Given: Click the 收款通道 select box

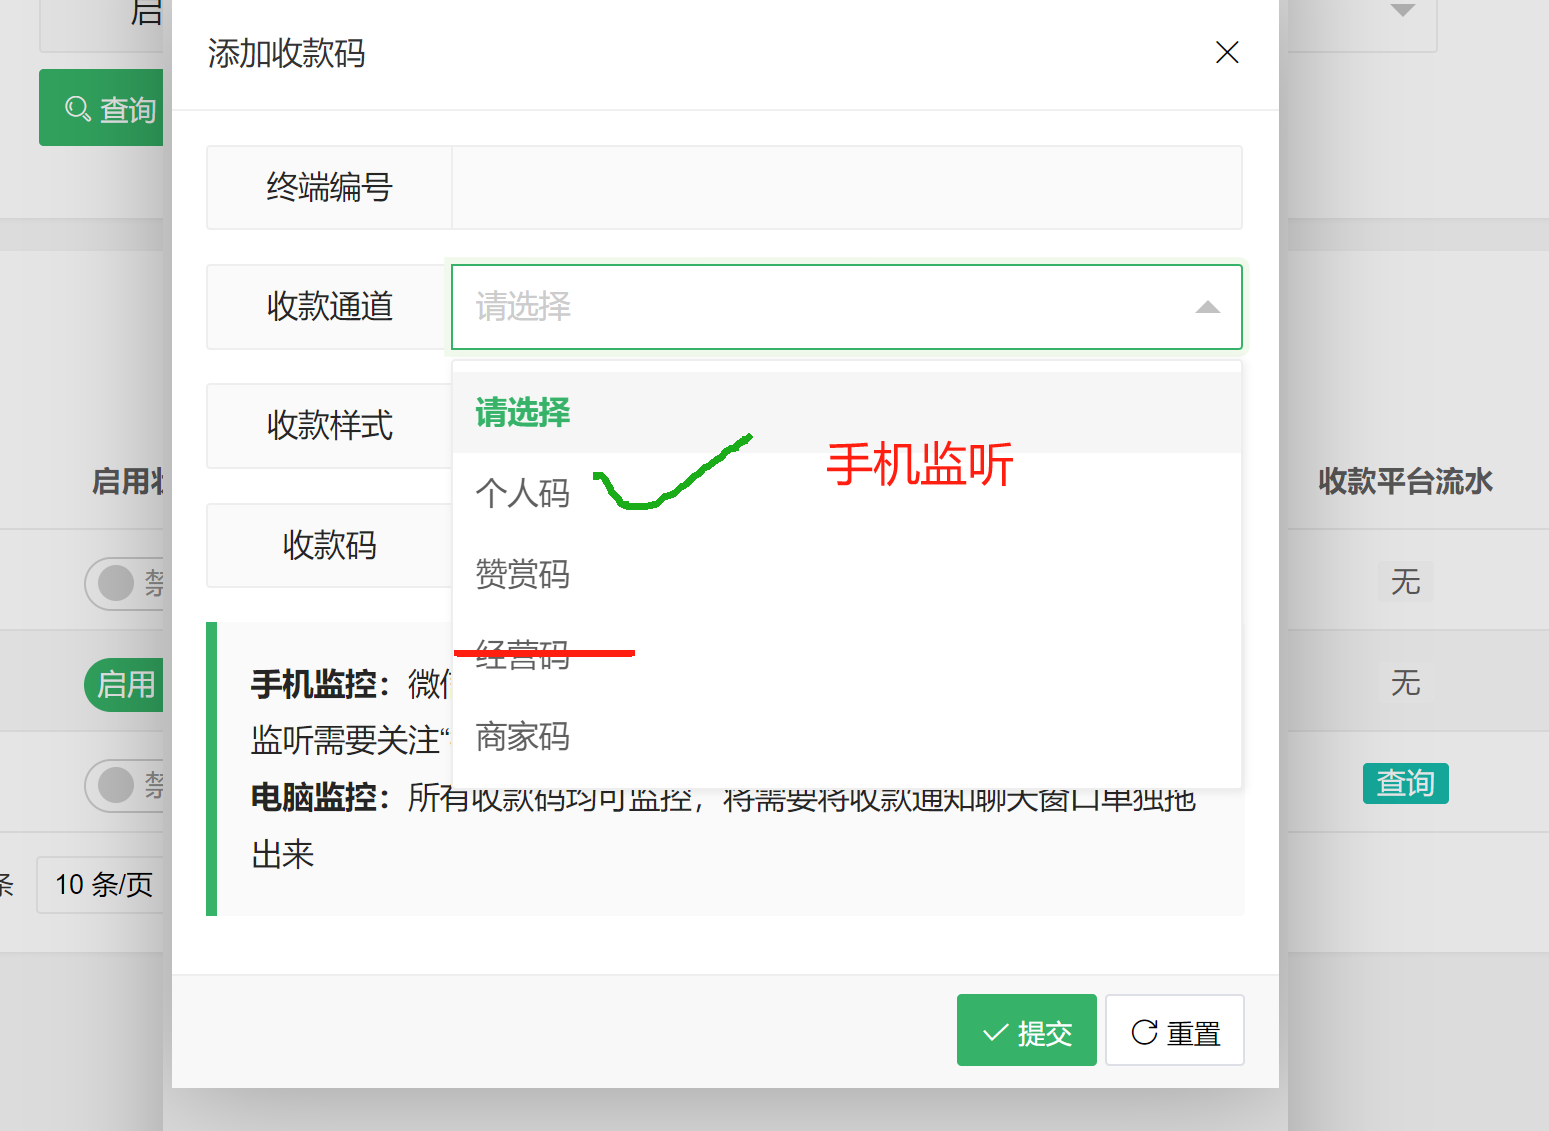Looking at the screenshot, I should pyautogui.click(x=820, y=307).
